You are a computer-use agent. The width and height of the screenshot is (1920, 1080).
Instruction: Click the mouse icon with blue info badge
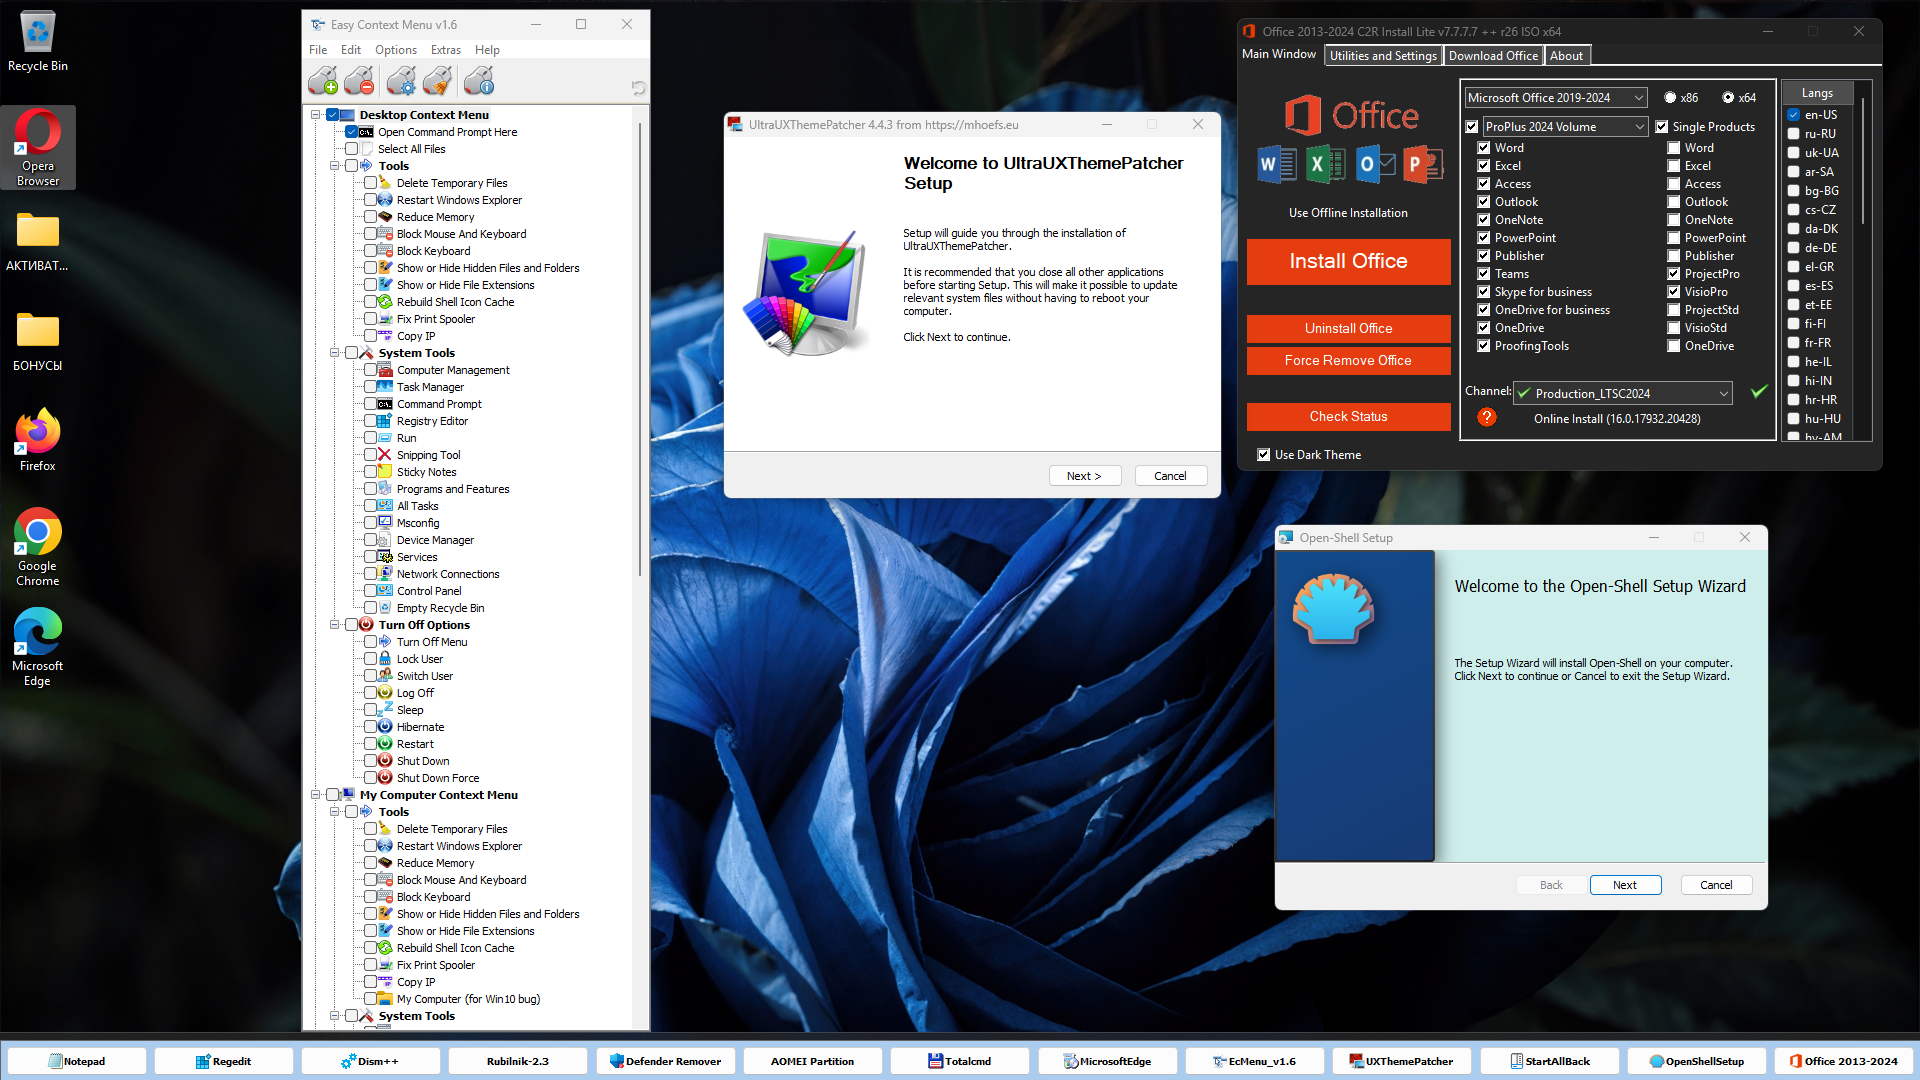click(479, 81)
